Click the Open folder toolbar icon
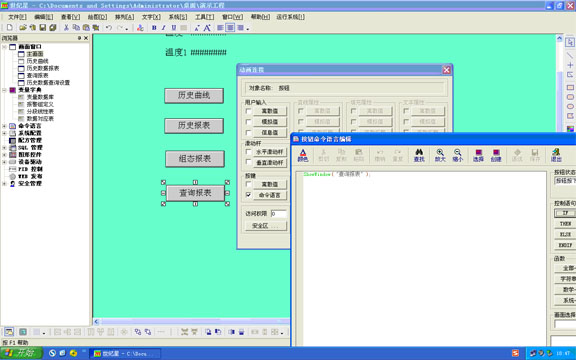This screenshot has height=360, width=576. 23,28
